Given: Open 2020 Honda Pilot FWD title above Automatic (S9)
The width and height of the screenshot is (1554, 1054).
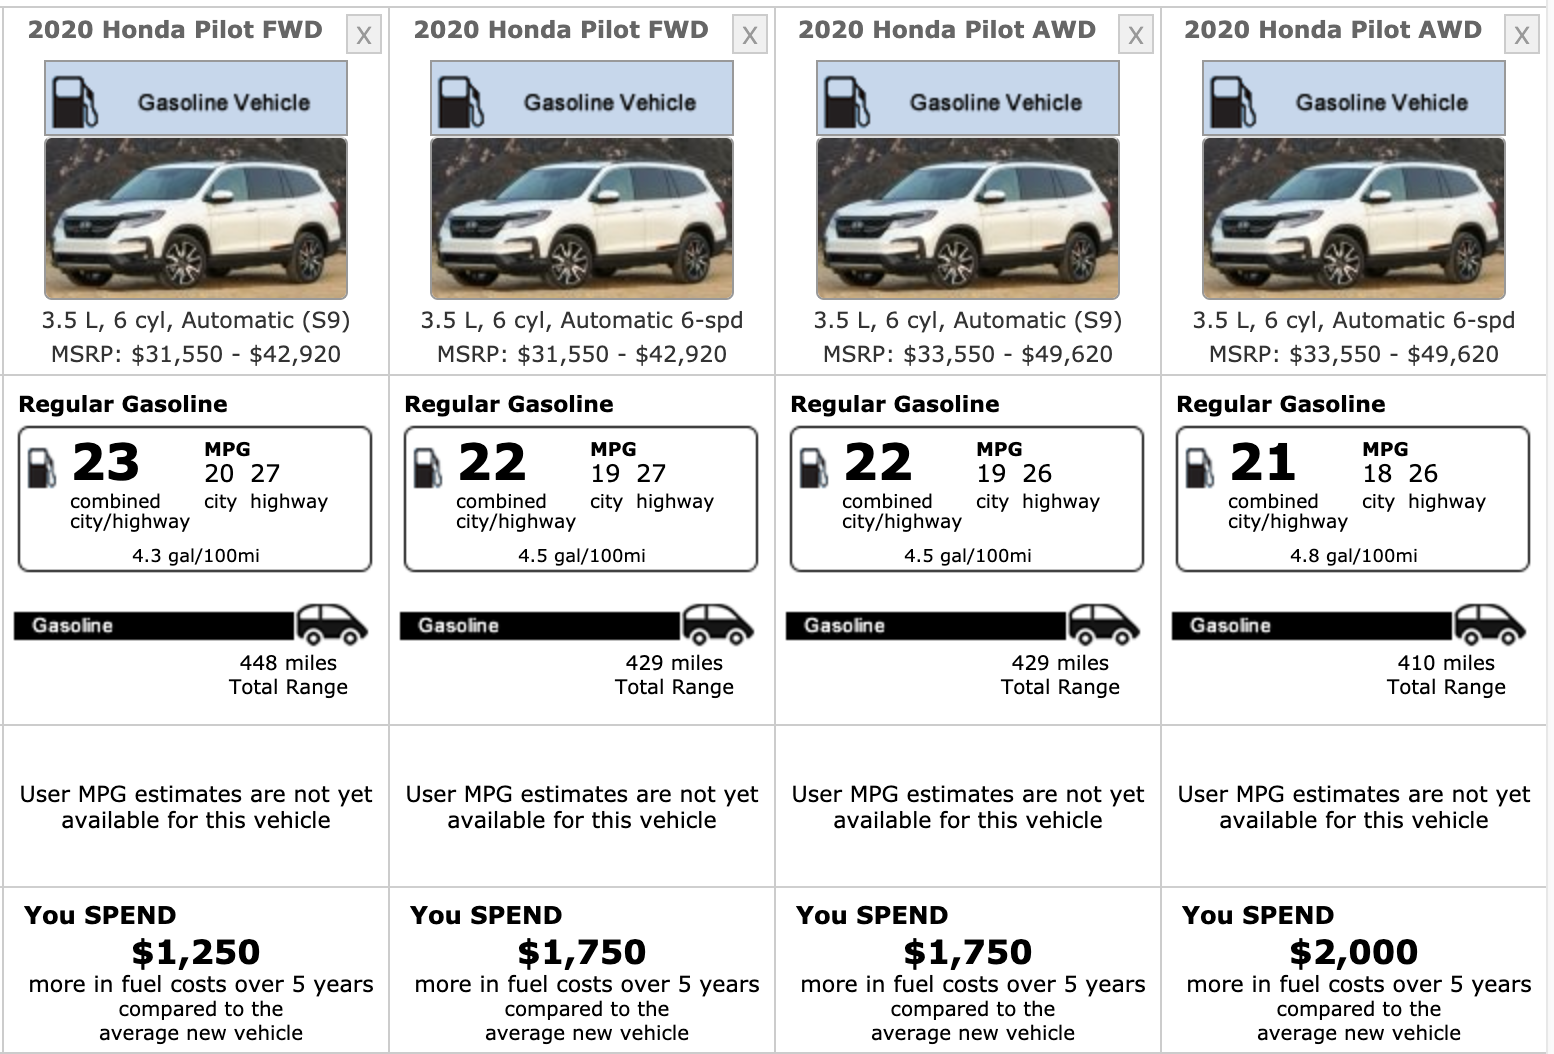Looking at the screenshot, I should tap(175, 30).
